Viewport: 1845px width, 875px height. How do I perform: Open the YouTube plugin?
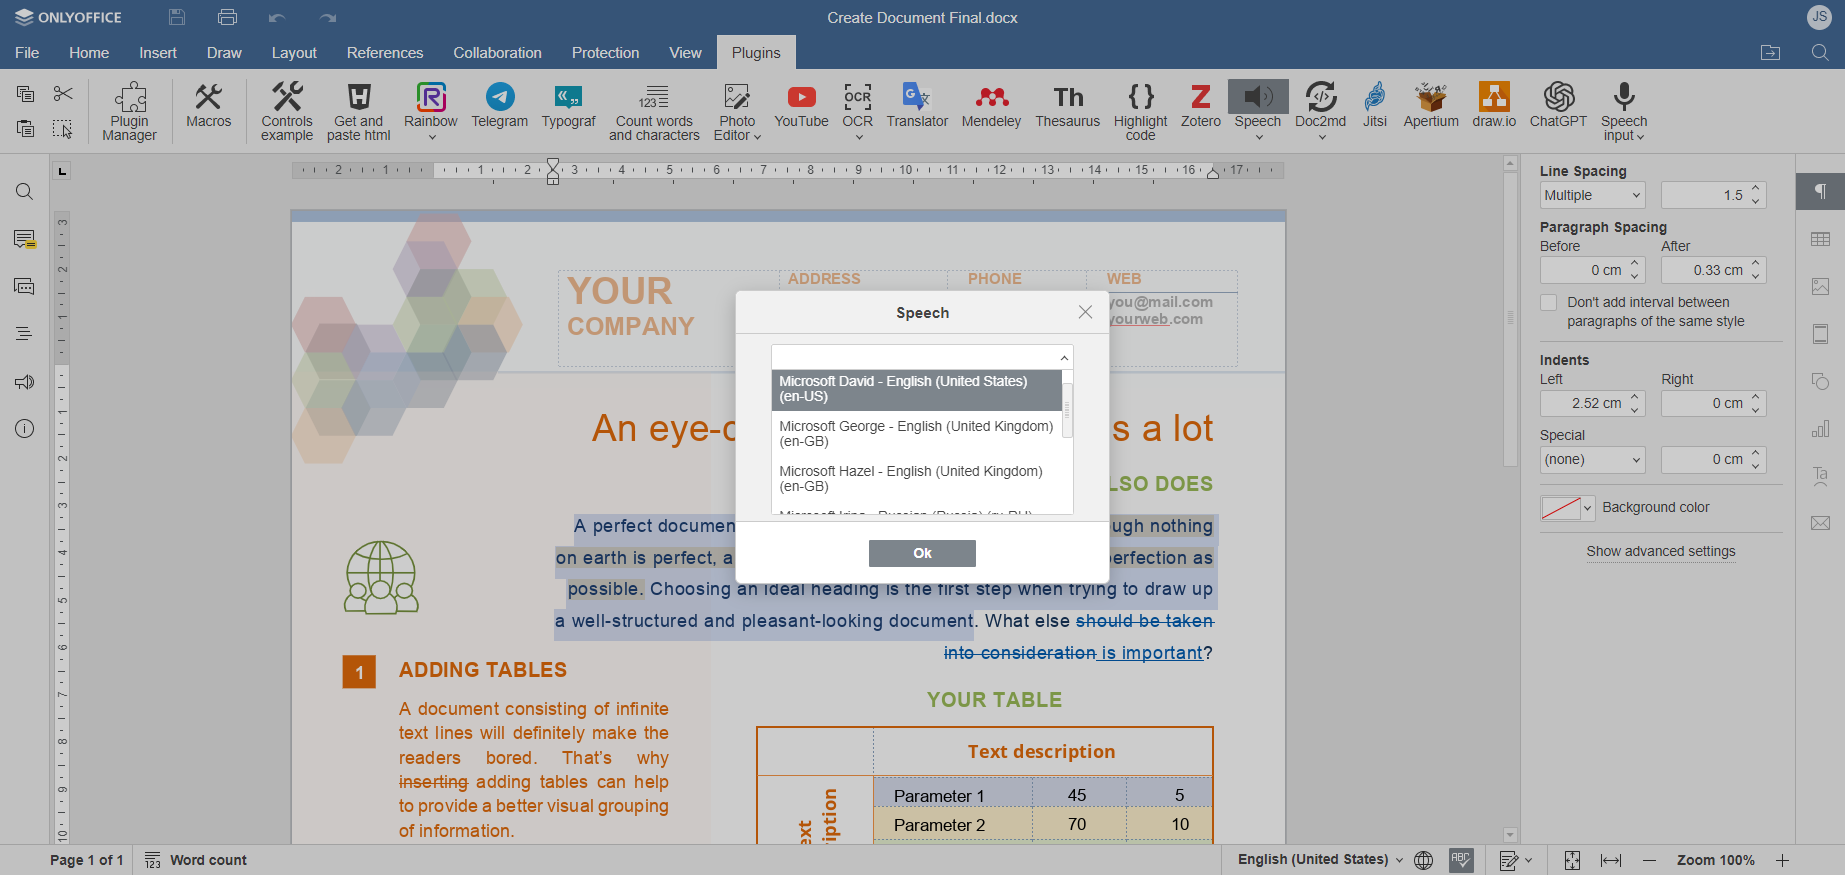(801, 106)
